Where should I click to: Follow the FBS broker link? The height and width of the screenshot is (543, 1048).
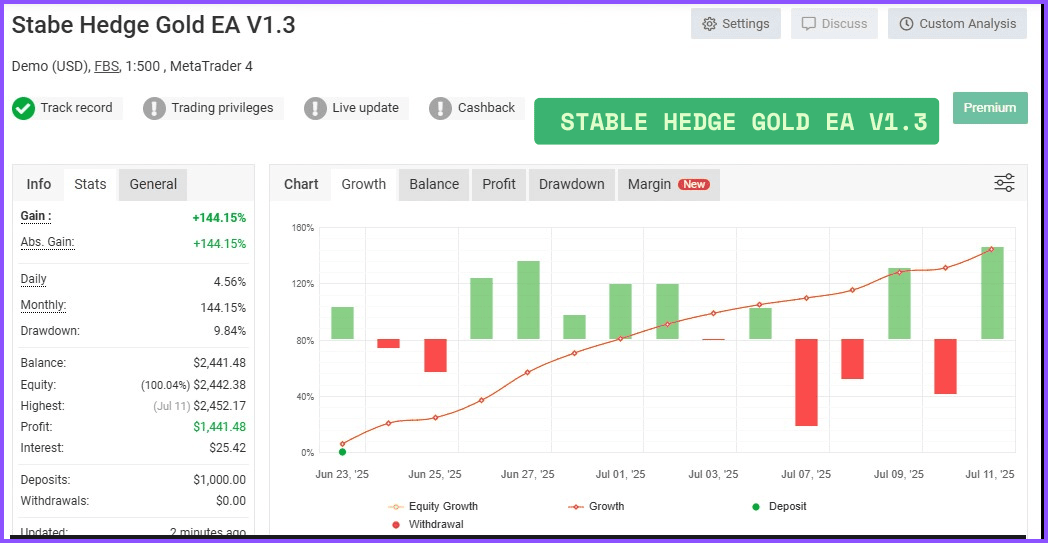[x=105, y=66]
